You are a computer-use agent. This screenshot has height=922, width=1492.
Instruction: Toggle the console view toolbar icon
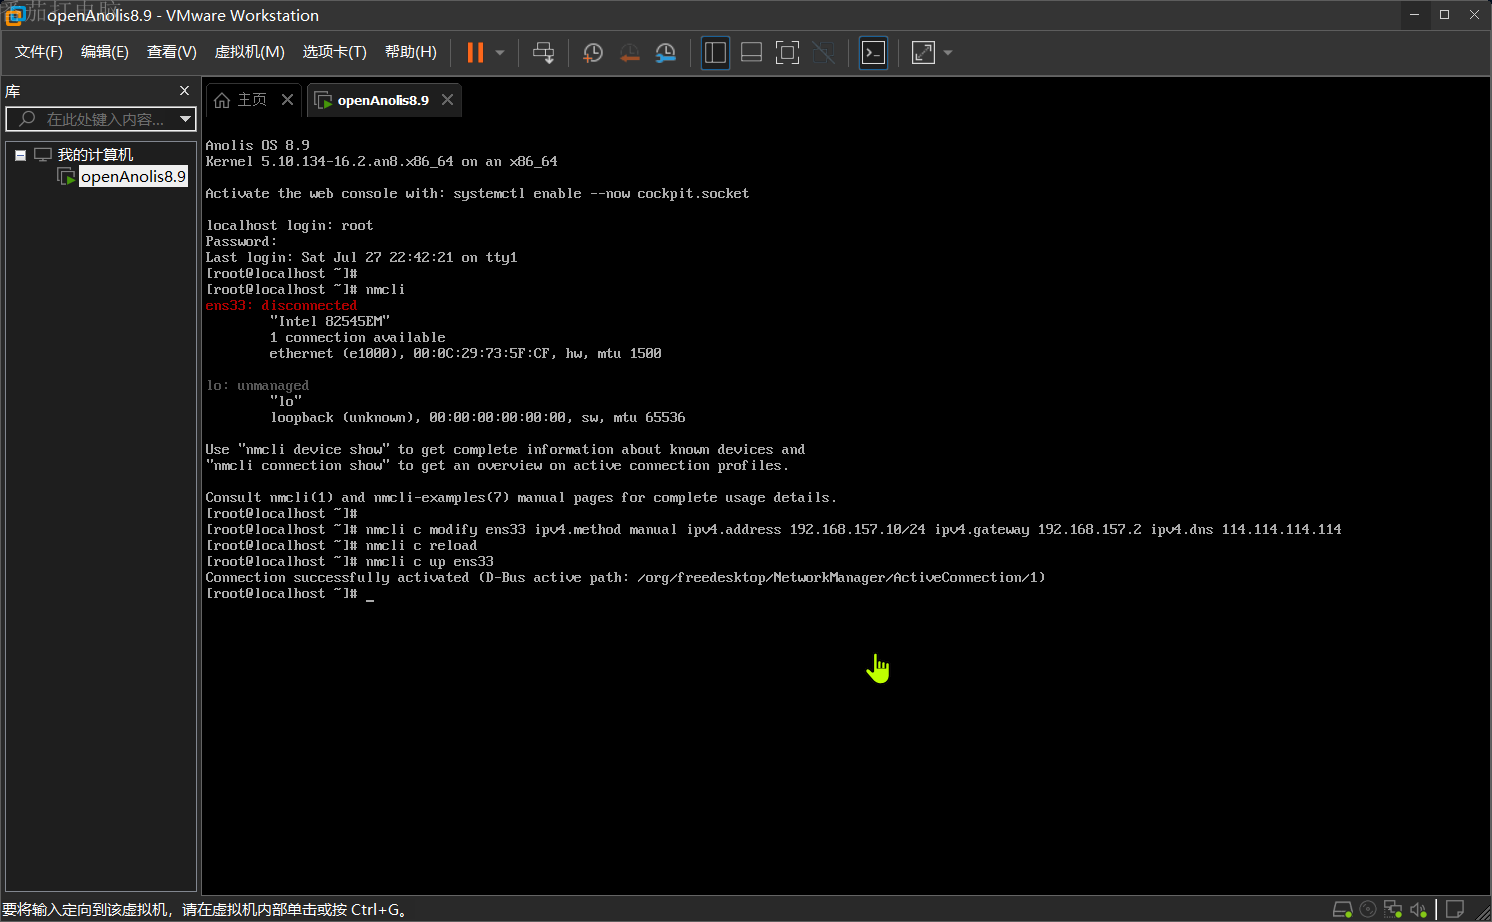873,53
